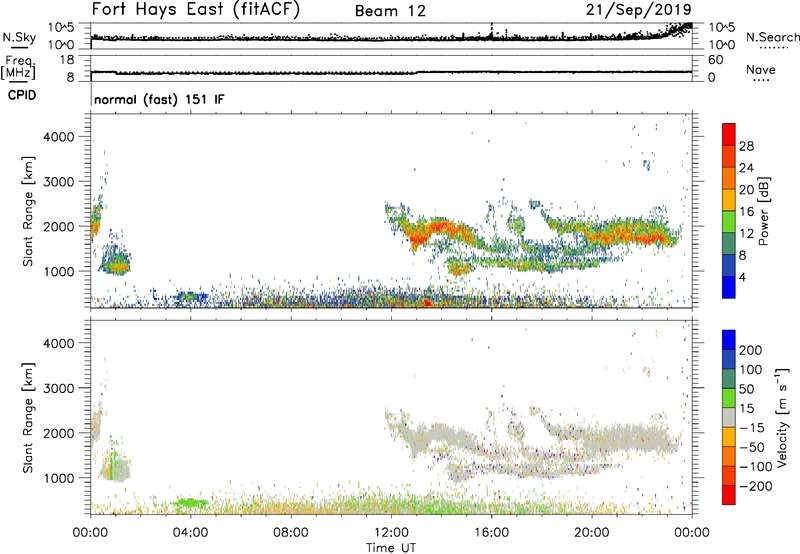Click the 'N.Search' legend label
800x554 pixels.
click(772, 37)
